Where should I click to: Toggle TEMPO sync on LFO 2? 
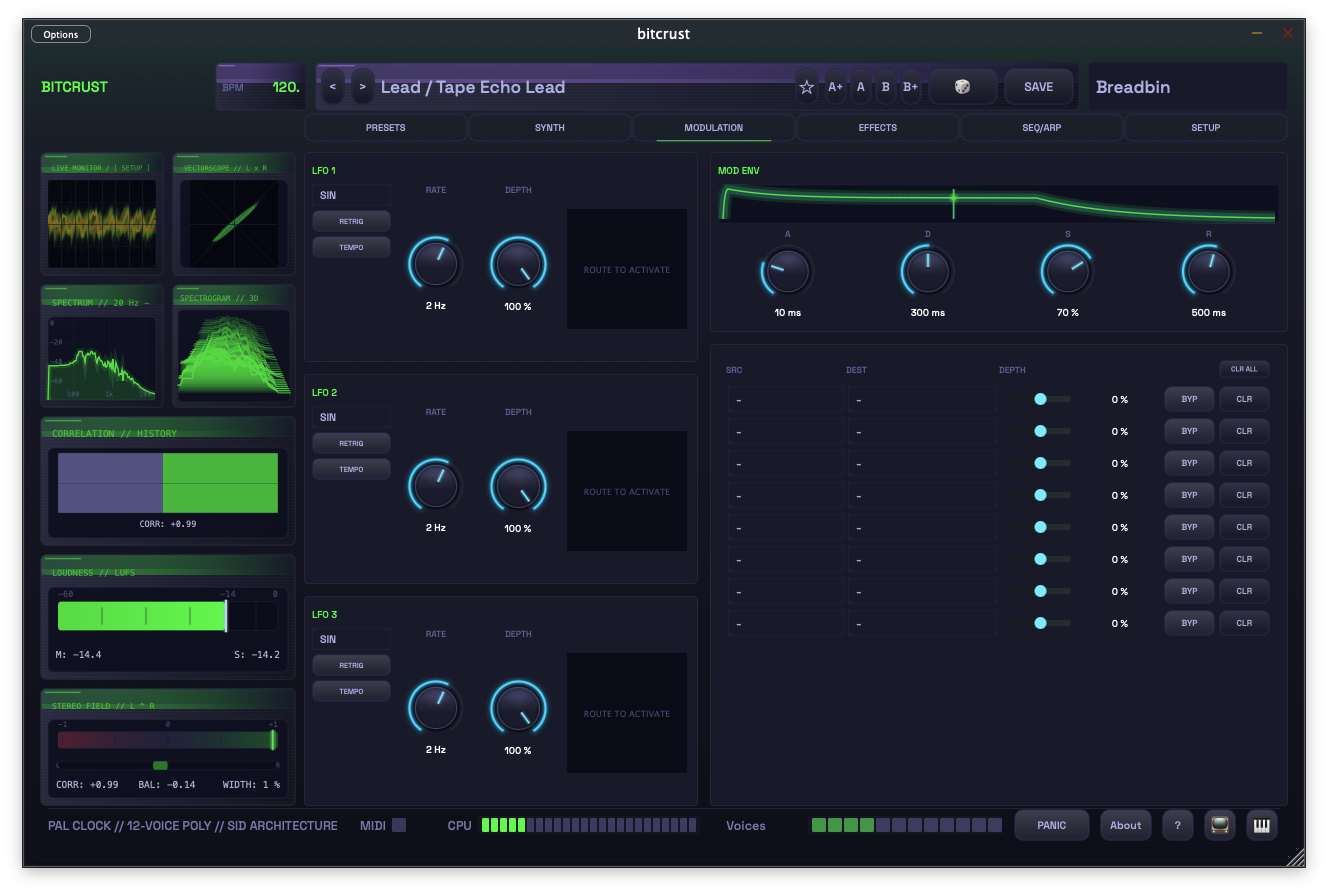(x=351, y=469)
